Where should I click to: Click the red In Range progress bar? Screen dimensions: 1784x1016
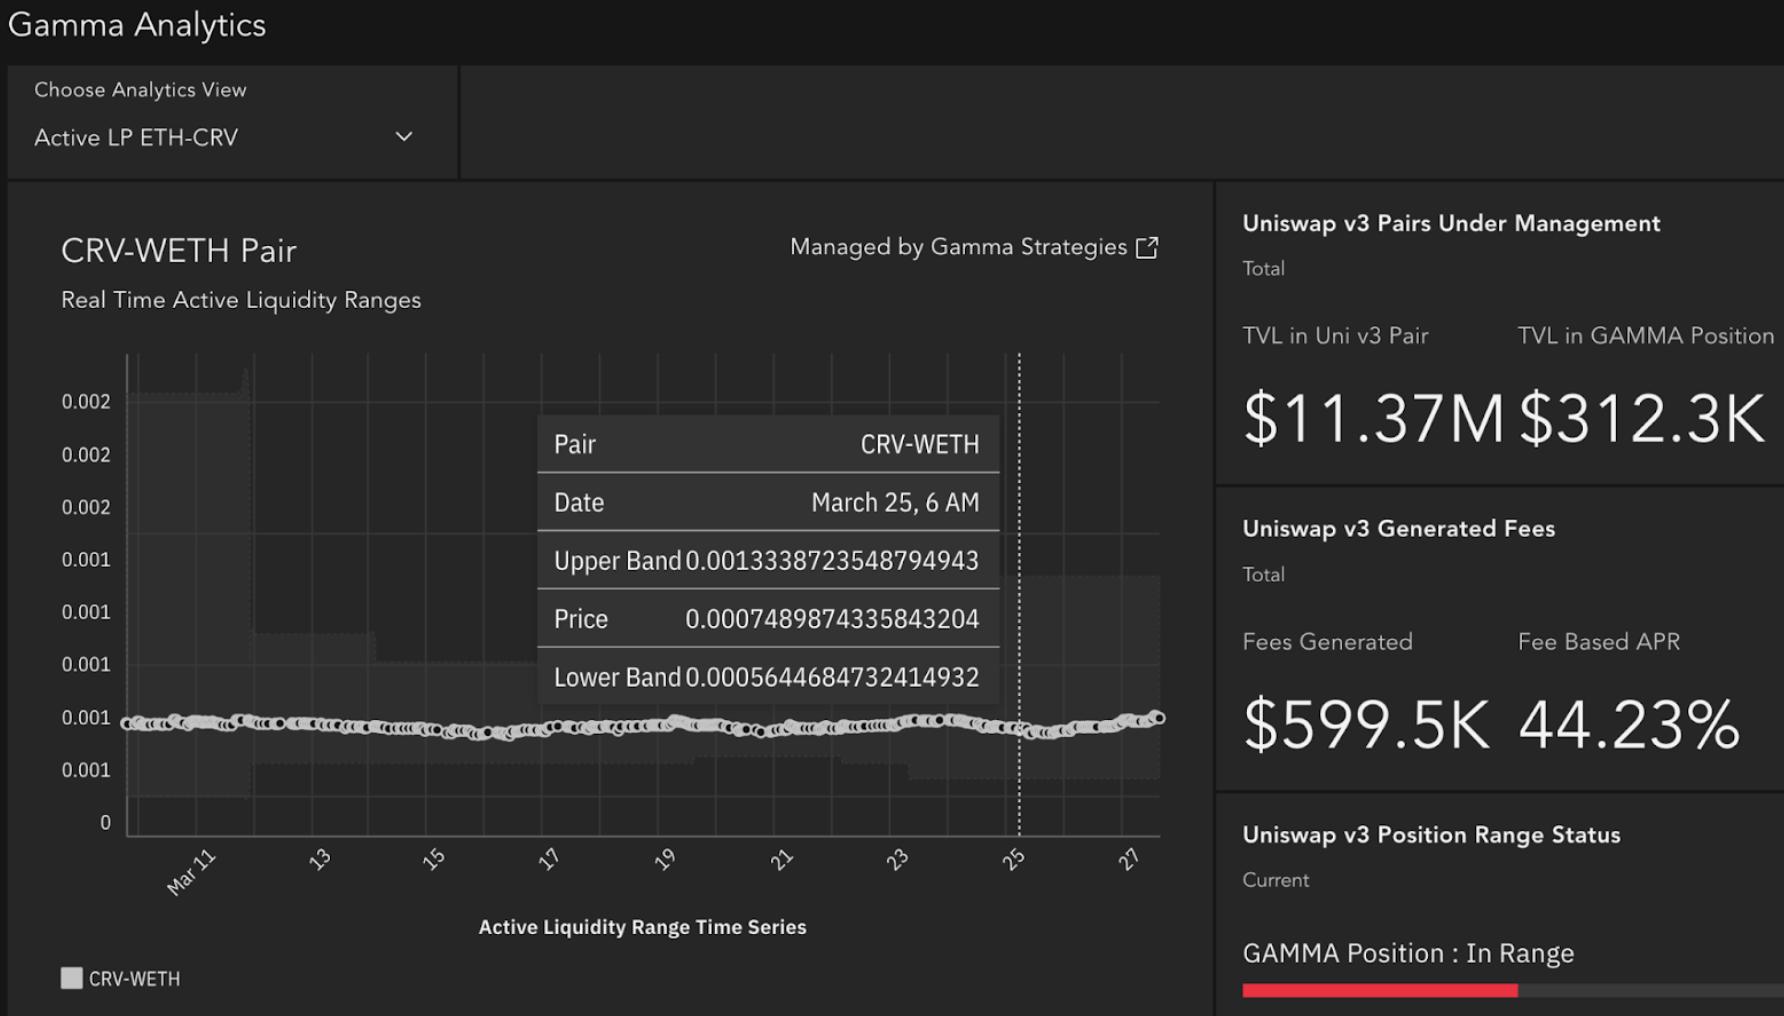pos(1379,990)
